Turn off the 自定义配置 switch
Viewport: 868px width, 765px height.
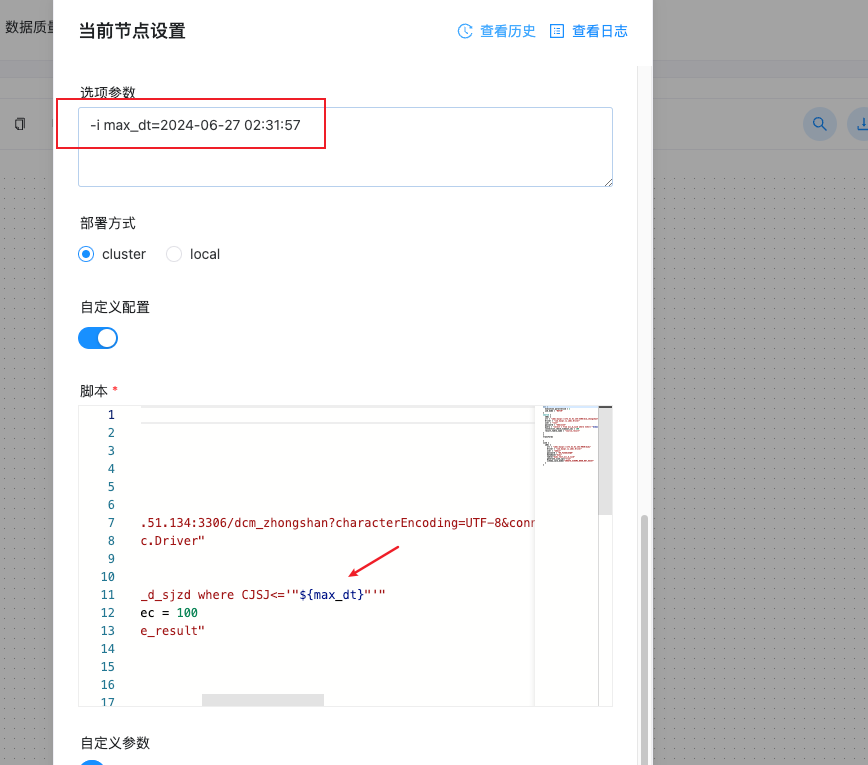98,338
